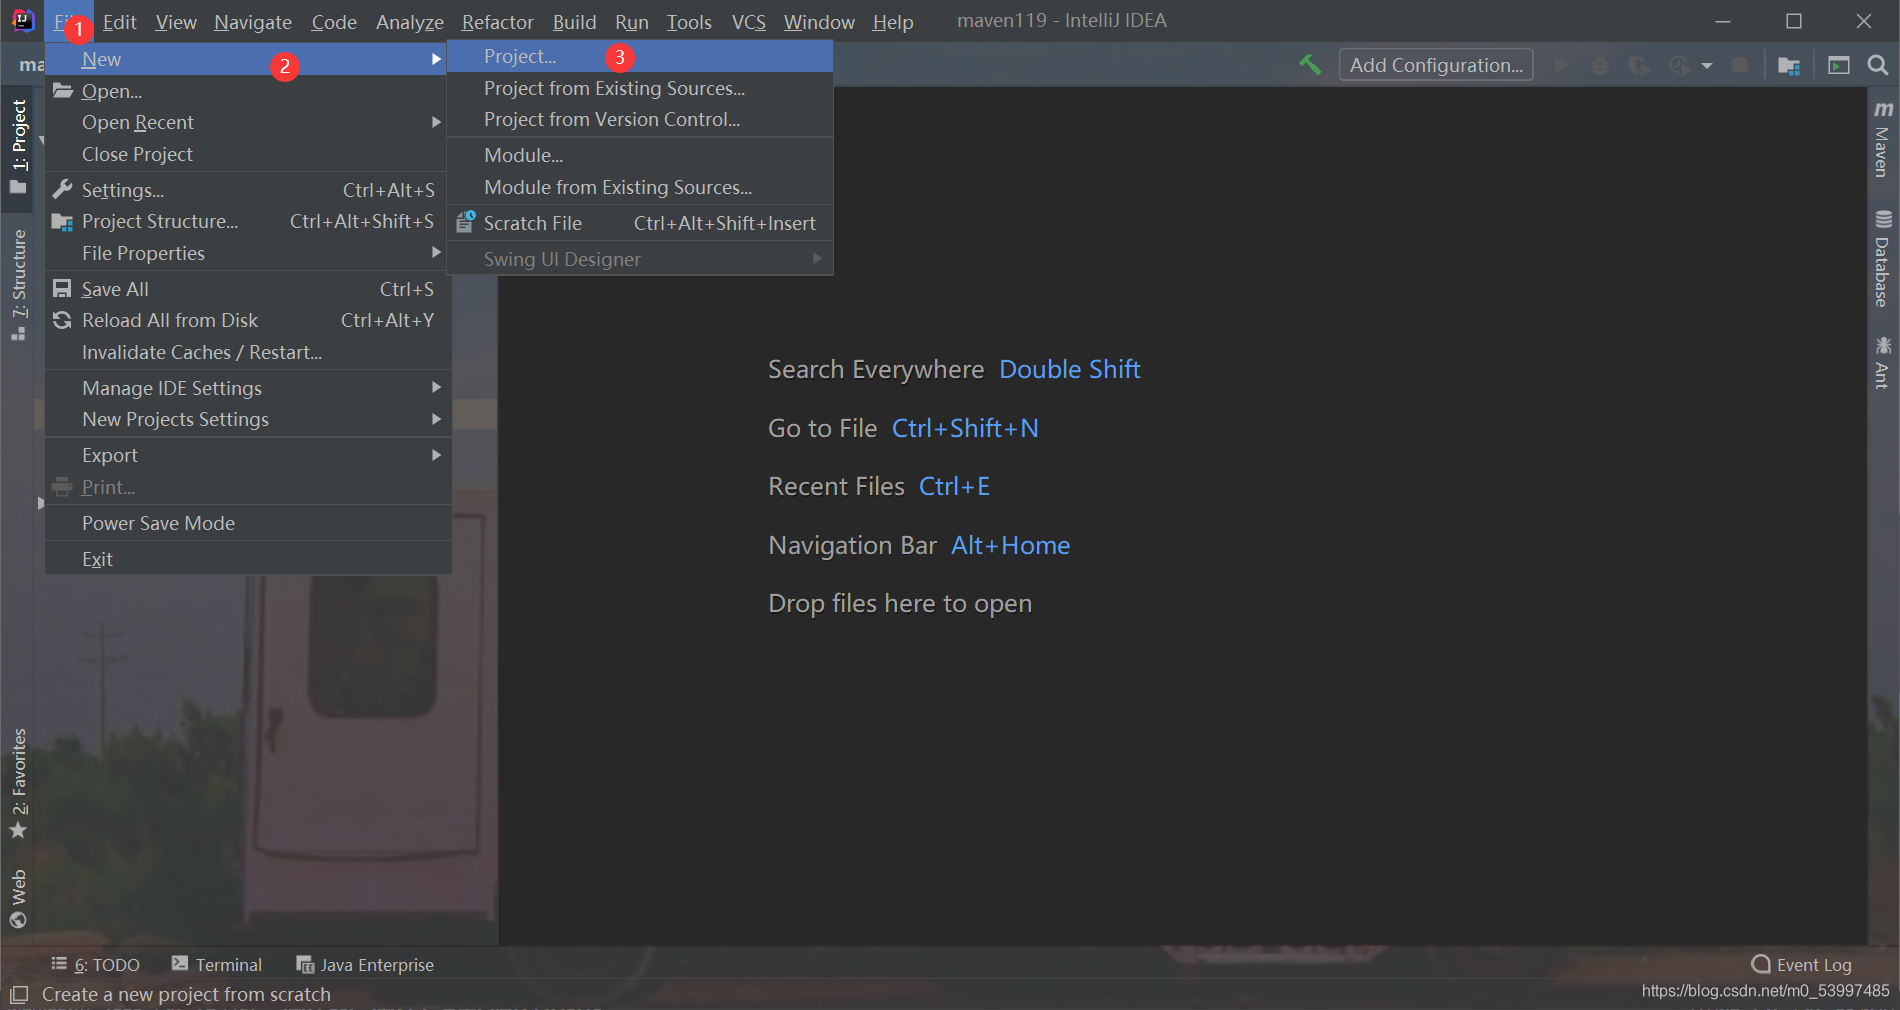The image size is (1900, 1010).
Task: Open the Refactor menu
Action: coord(497,22)
